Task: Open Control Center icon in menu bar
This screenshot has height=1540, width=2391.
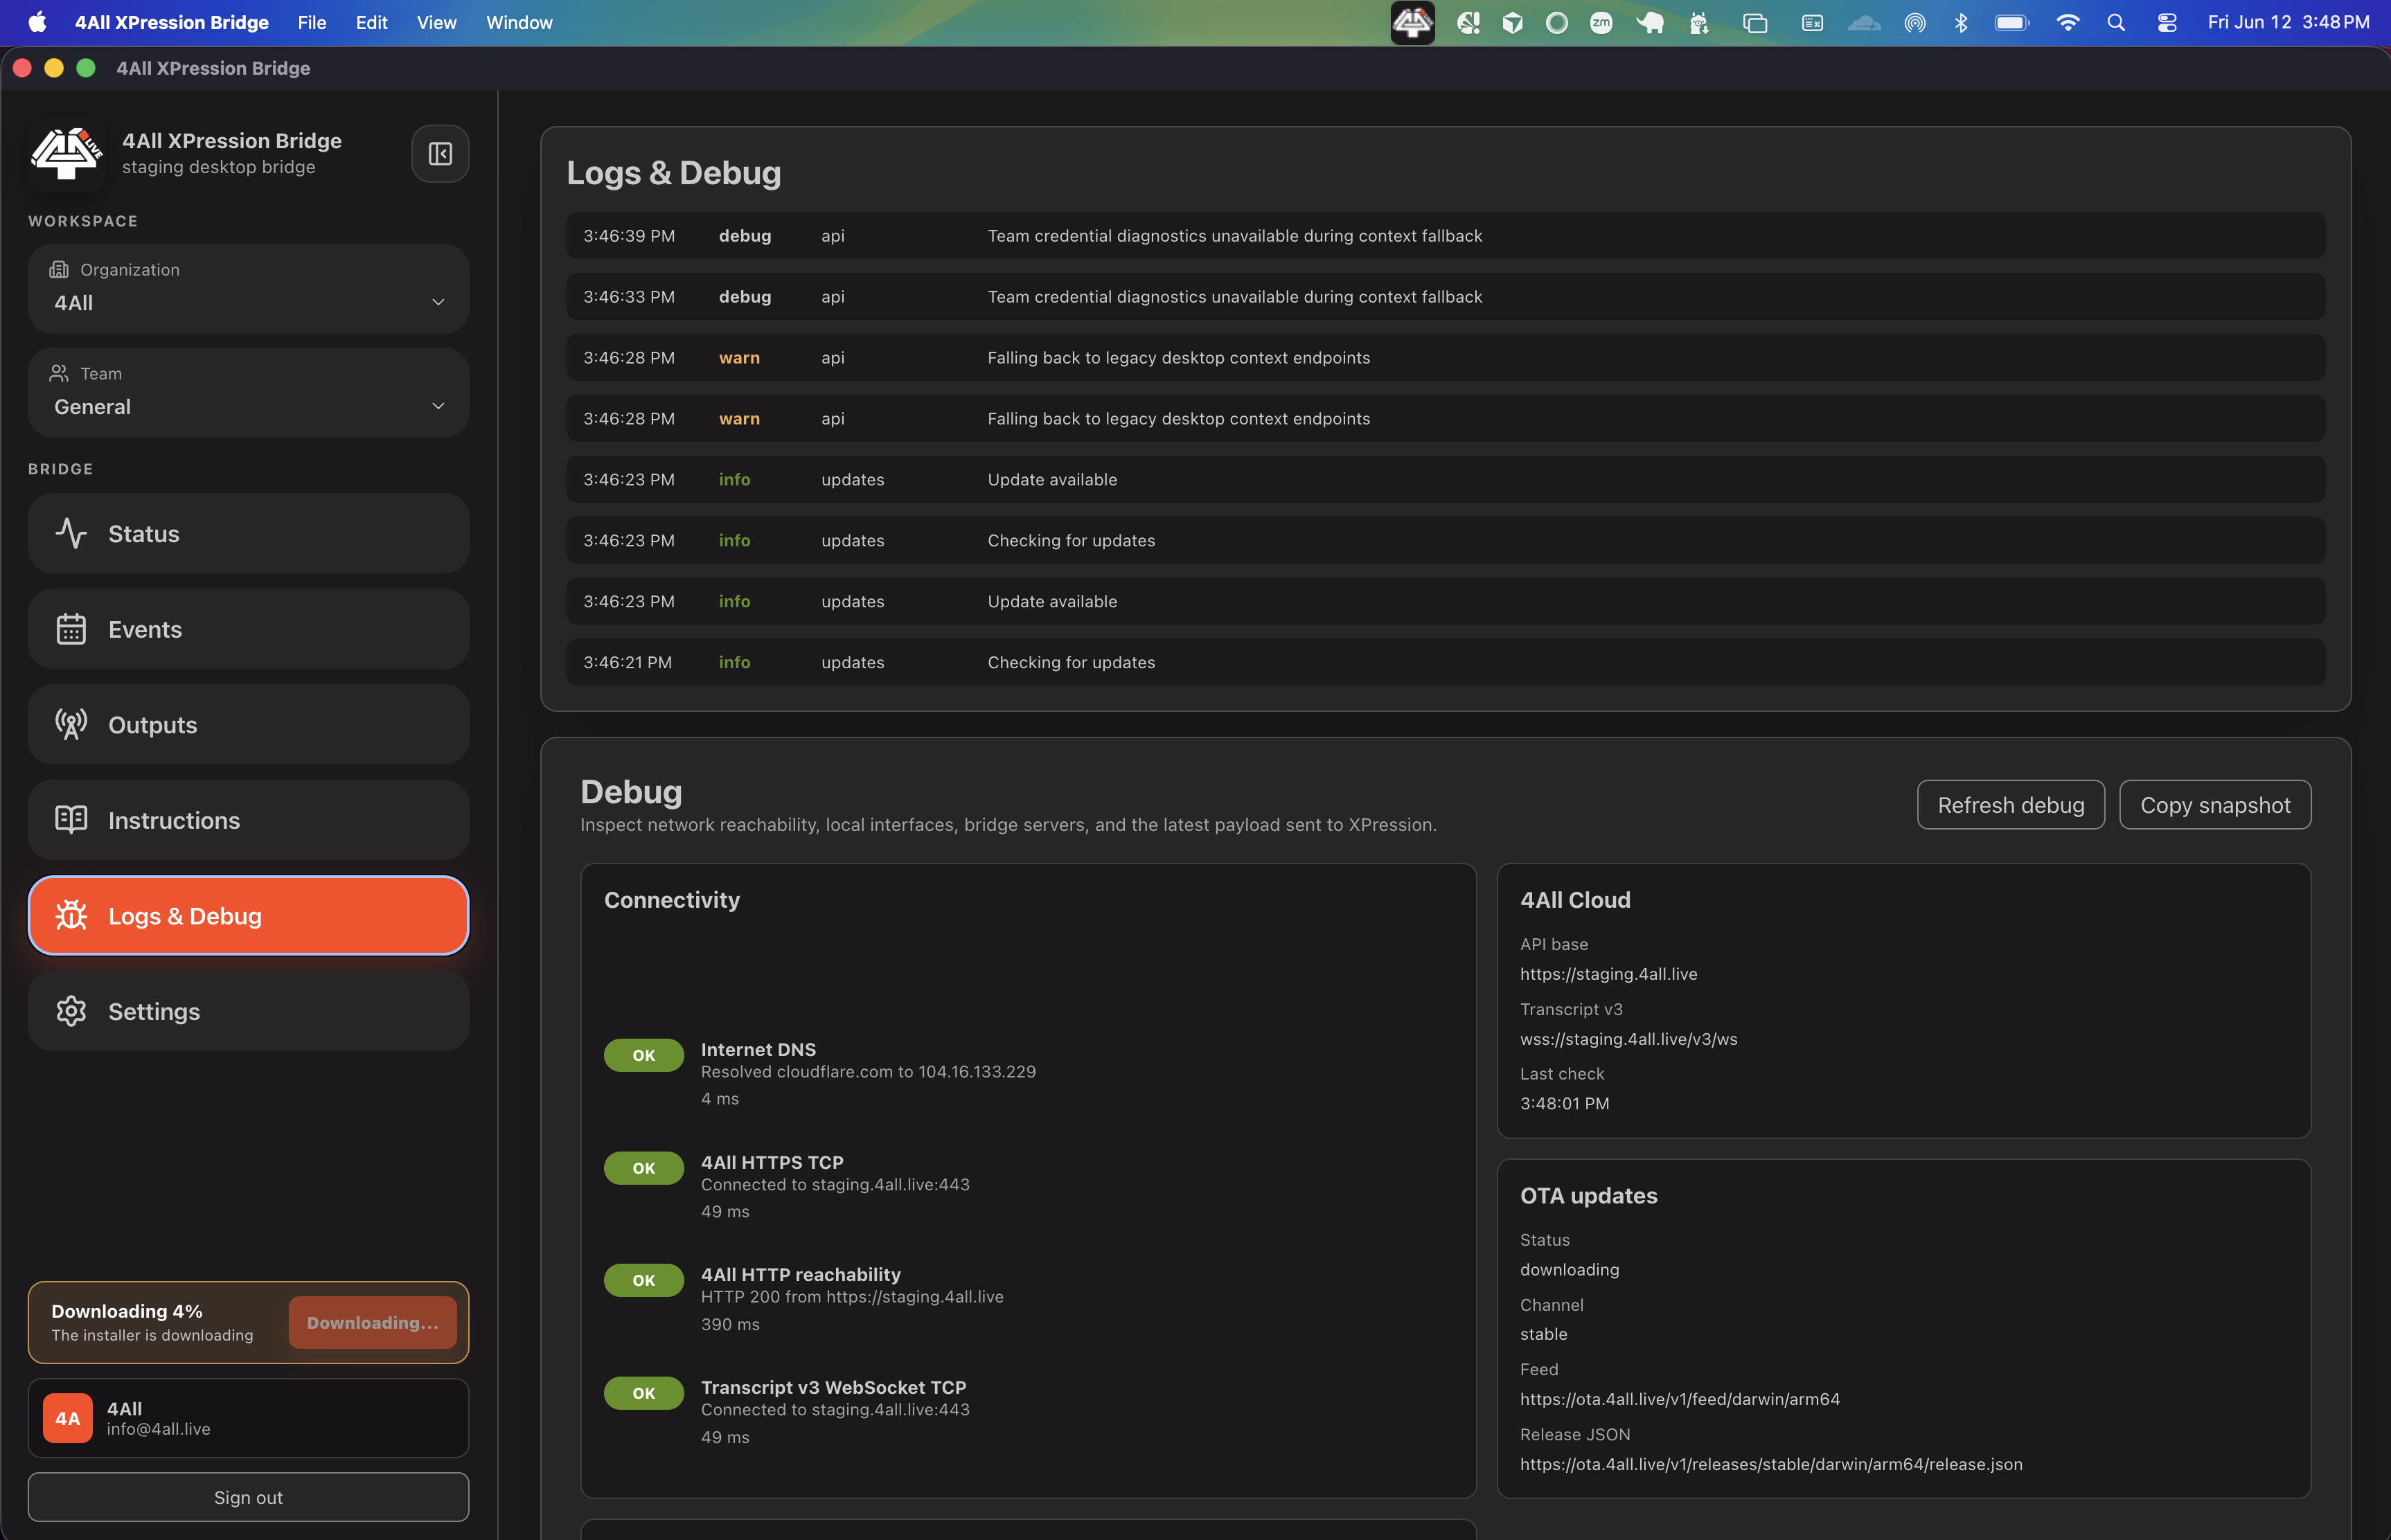Action: (x=2167, y=22)
